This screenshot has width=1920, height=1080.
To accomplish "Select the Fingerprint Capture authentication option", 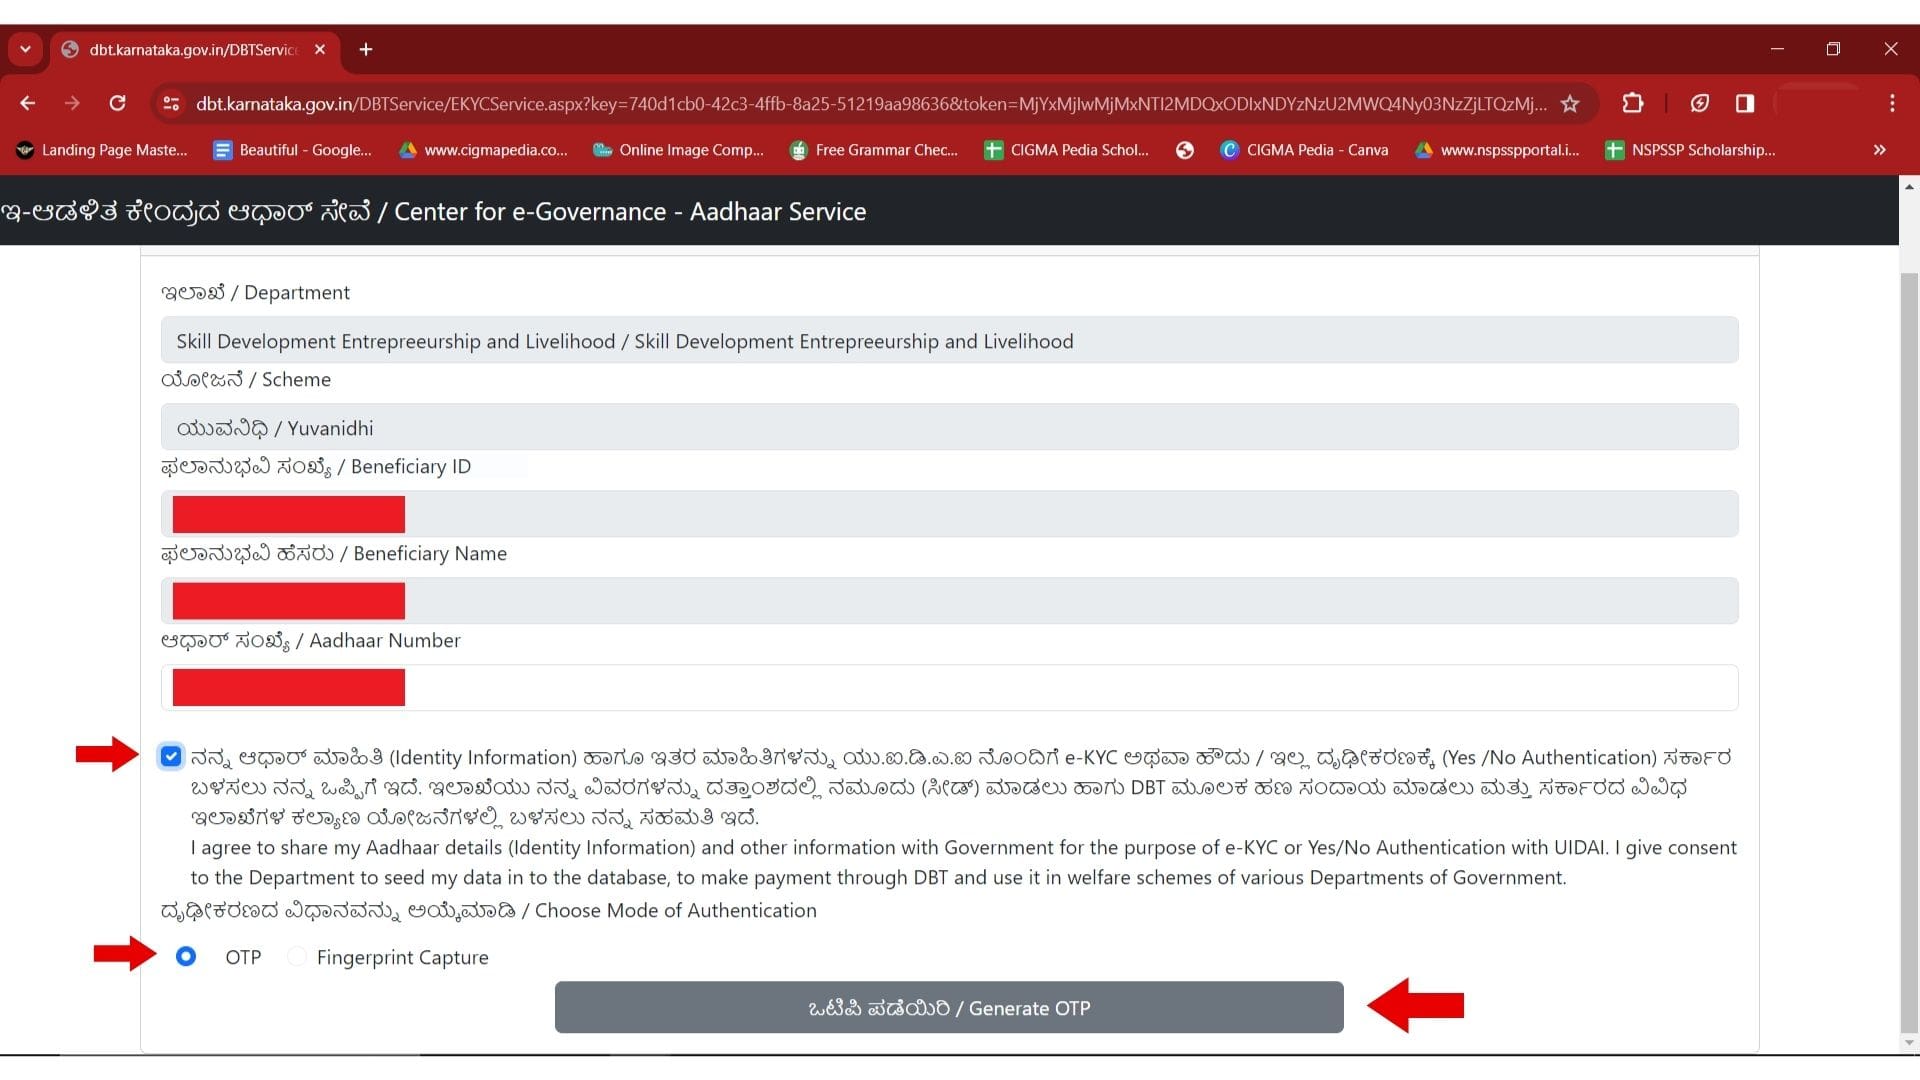I will (x=295, y=957).
